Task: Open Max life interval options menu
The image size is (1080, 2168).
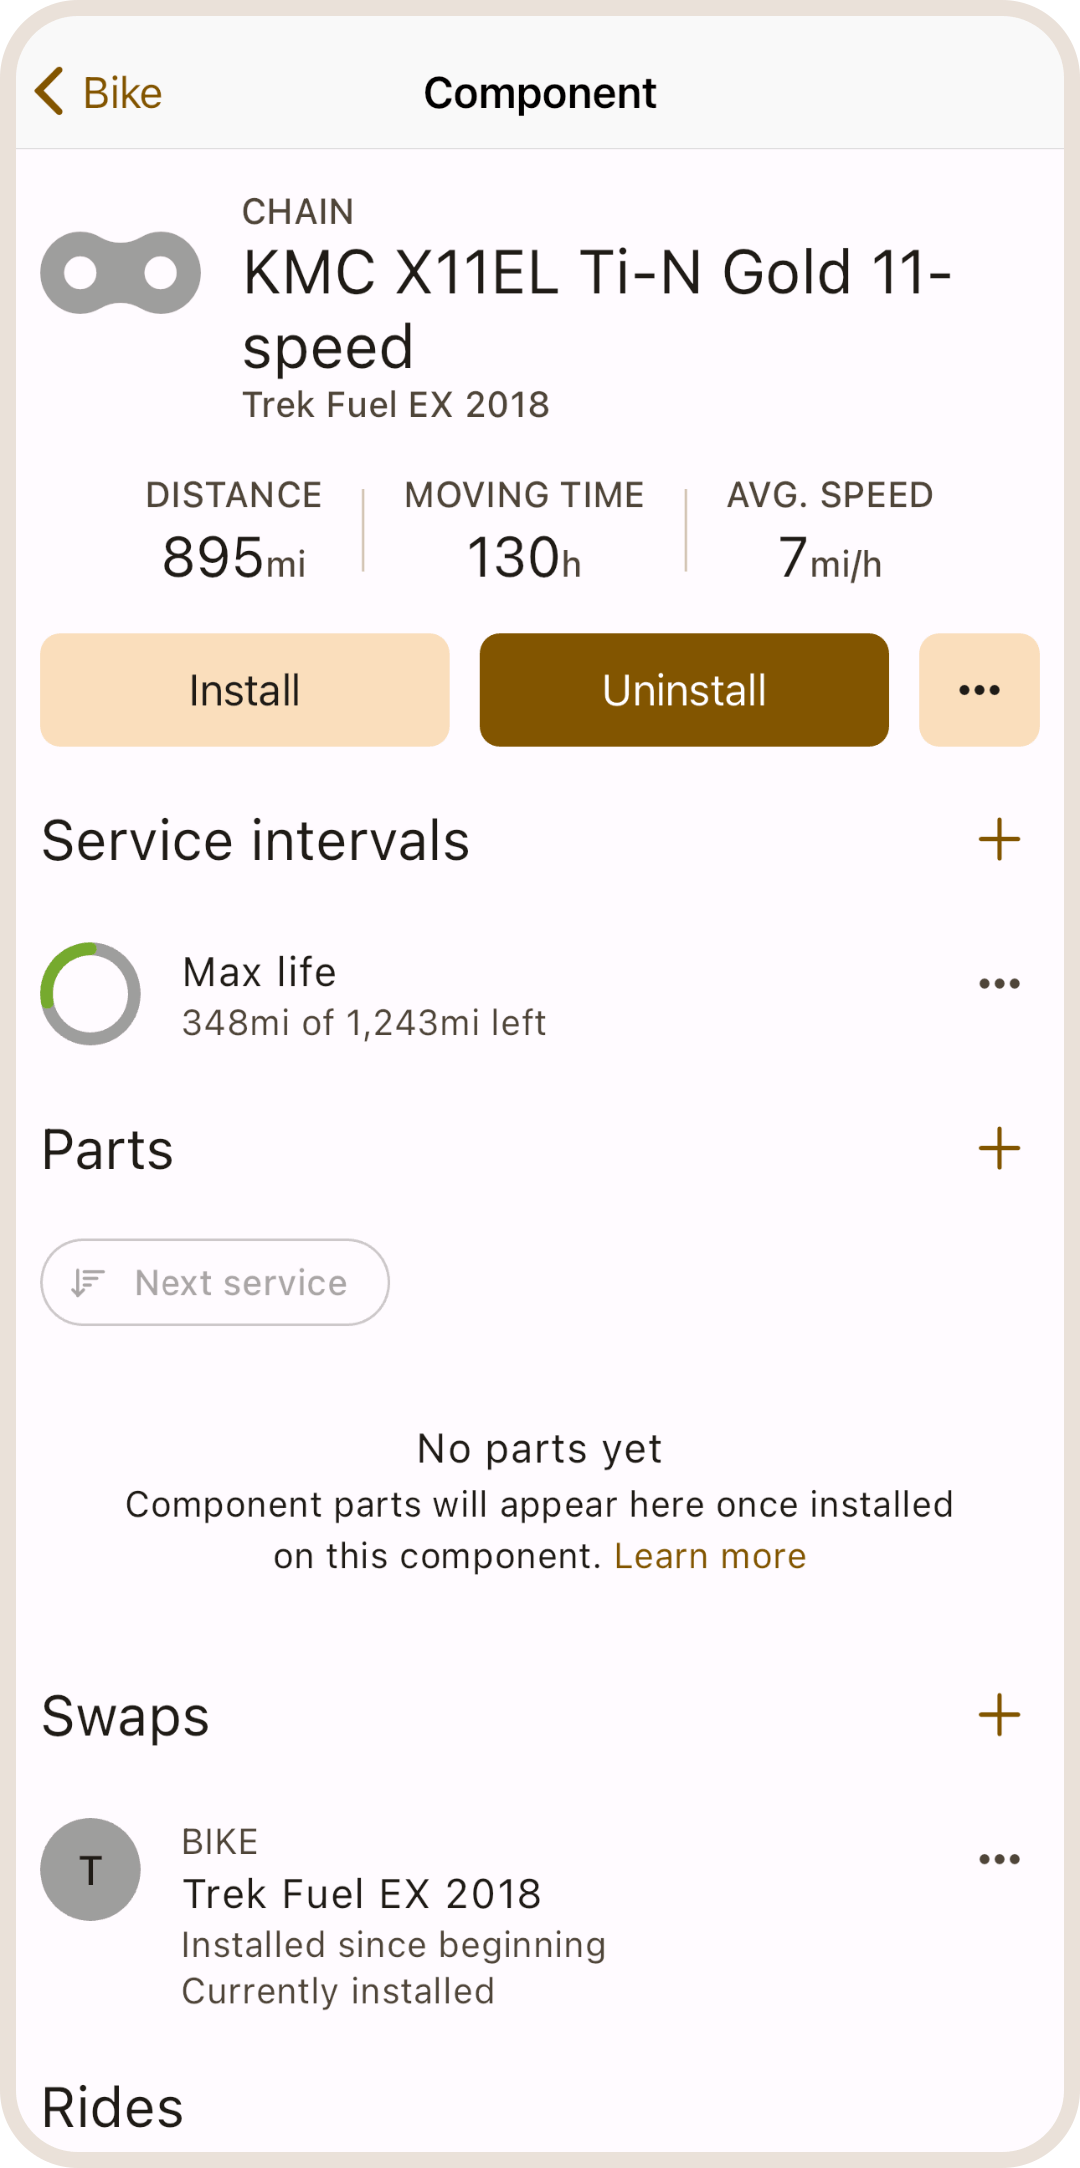Action: (x=998, y=984)
